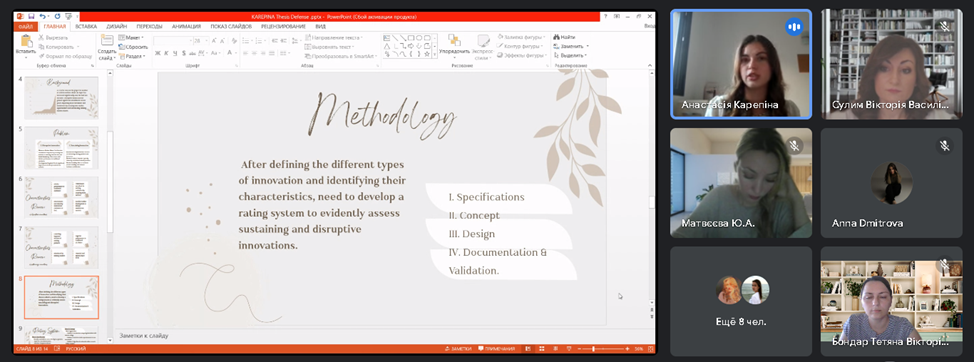Image resolution: width=974 pixels, height=362 pixels.
Task: Open PowerPoint help question mark
Action: click(605, 16)
